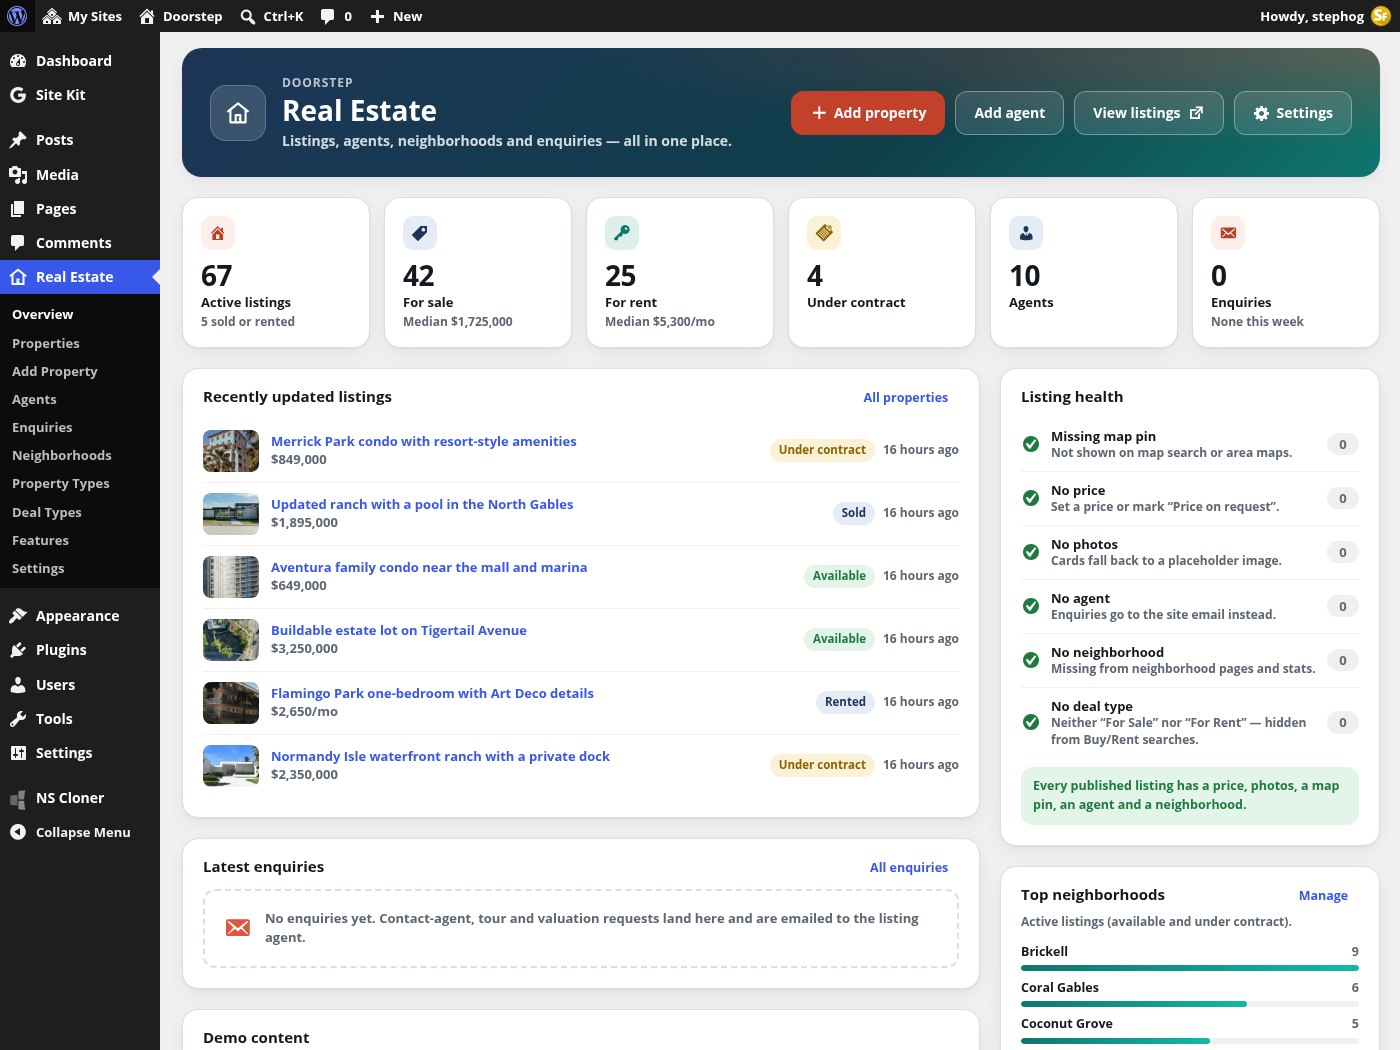Click the Media library icon
Screen dimensions: 1400x1050
tap(18, 175)
